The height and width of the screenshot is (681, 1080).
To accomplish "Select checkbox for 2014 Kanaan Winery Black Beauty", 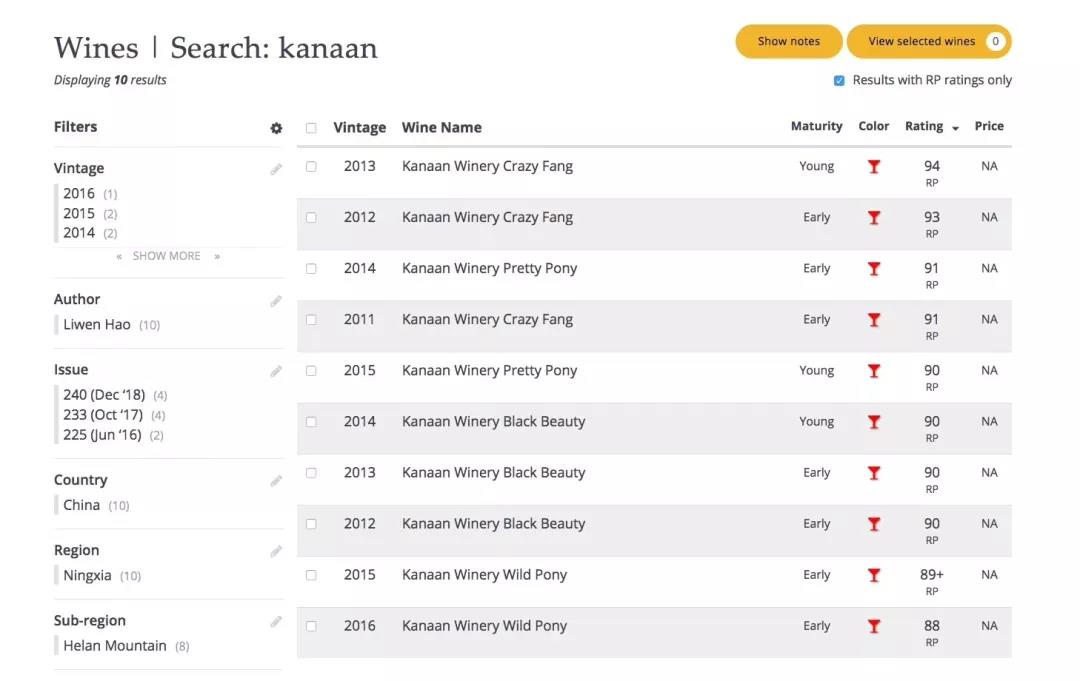I will tap(311, 421).
